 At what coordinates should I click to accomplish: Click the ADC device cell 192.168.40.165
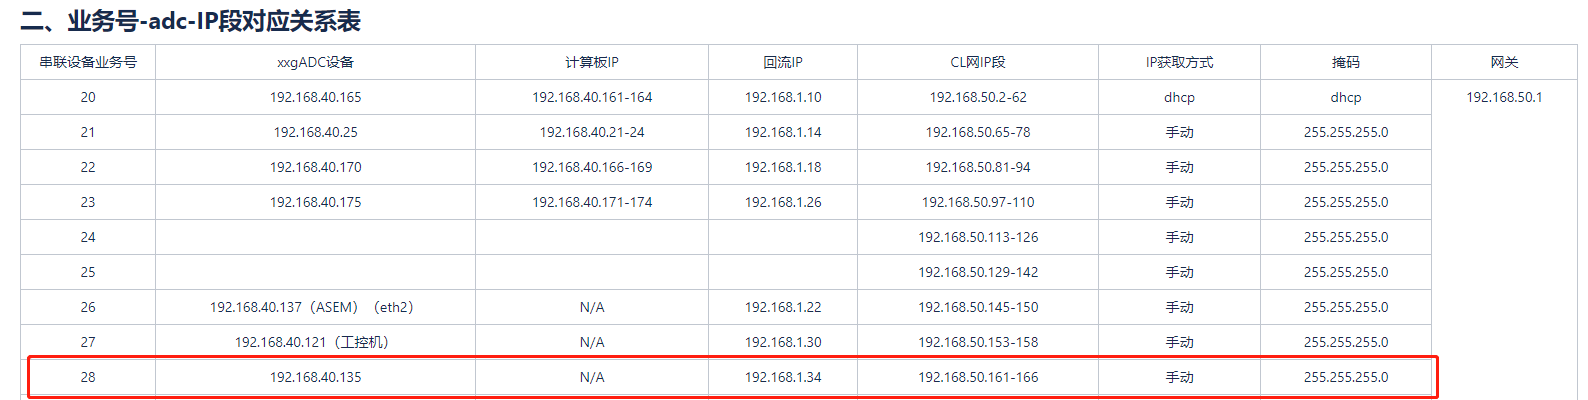pos(315,97)
